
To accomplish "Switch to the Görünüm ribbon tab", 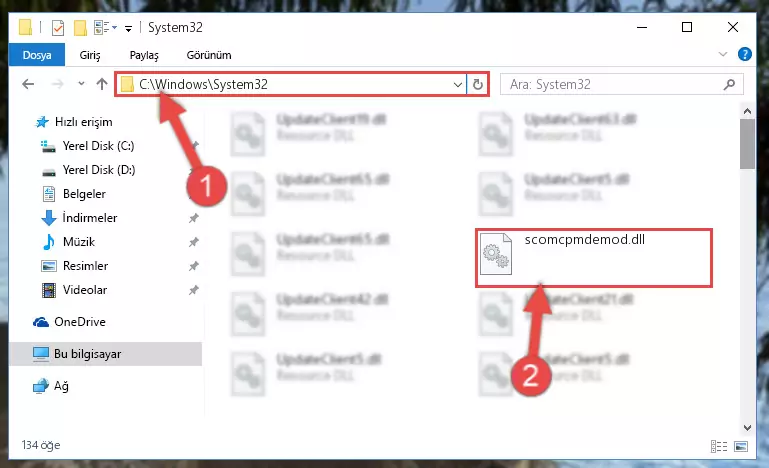I will pos(209,55).
